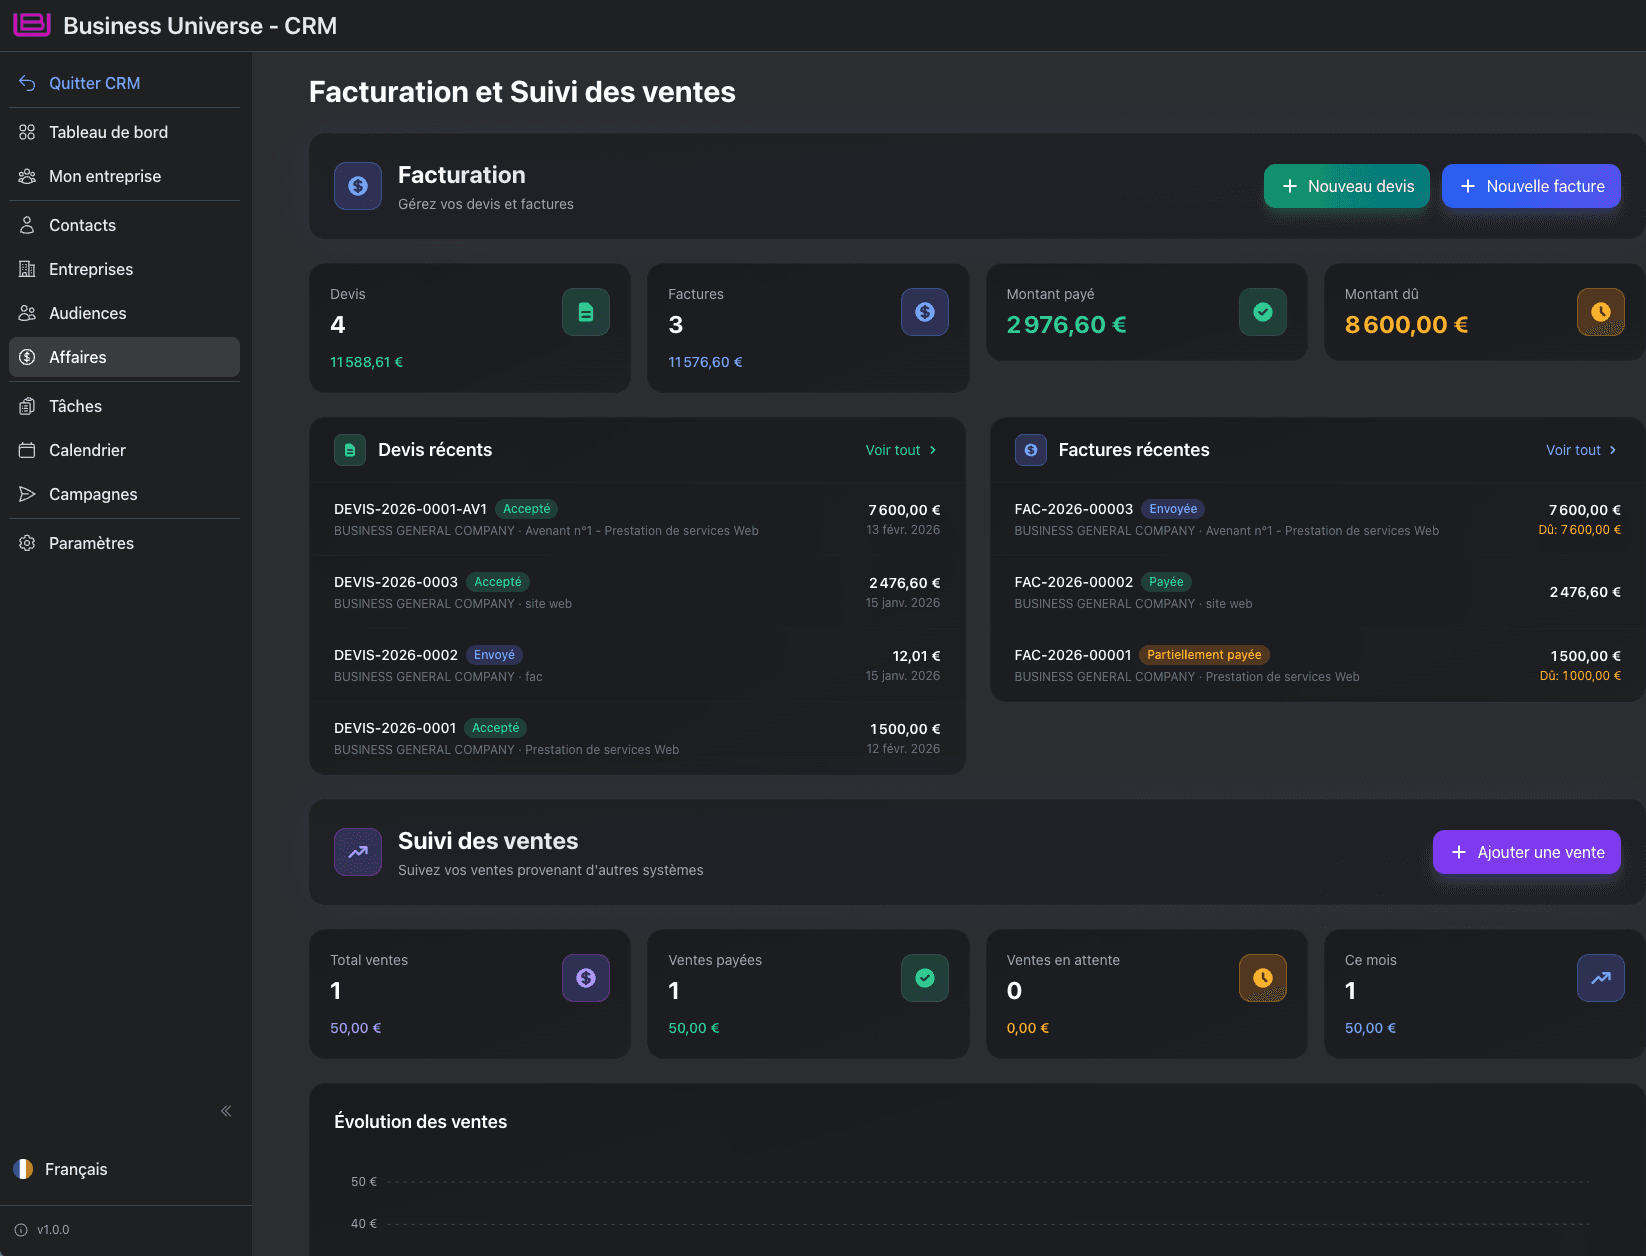1646x1256 pixels.
Task: Click the Payée status badge on FAC-2026-00002
Action: pos(1166,581)
